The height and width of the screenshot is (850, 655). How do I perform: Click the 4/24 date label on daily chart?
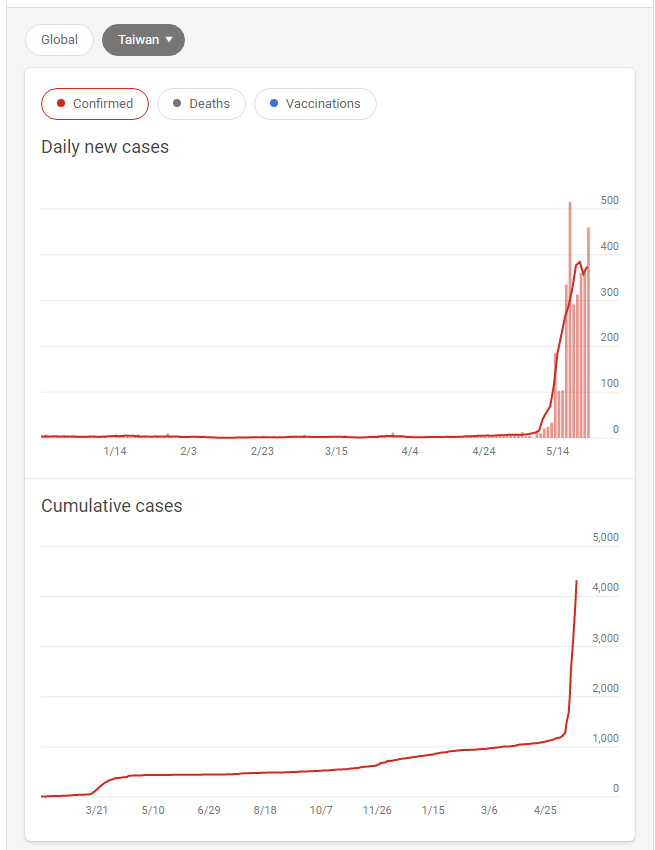point(484,451)
